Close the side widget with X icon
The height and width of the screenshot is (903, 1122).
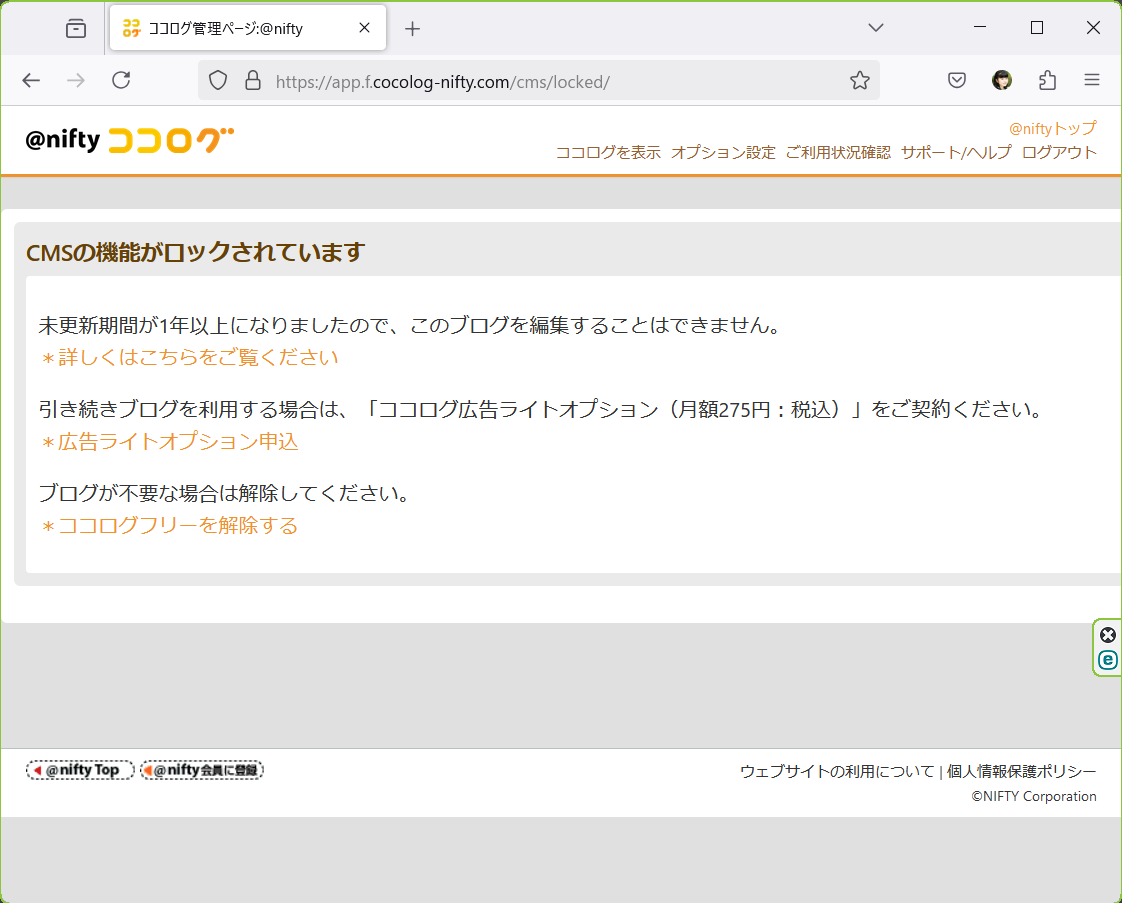click(x=1108, y=635)
